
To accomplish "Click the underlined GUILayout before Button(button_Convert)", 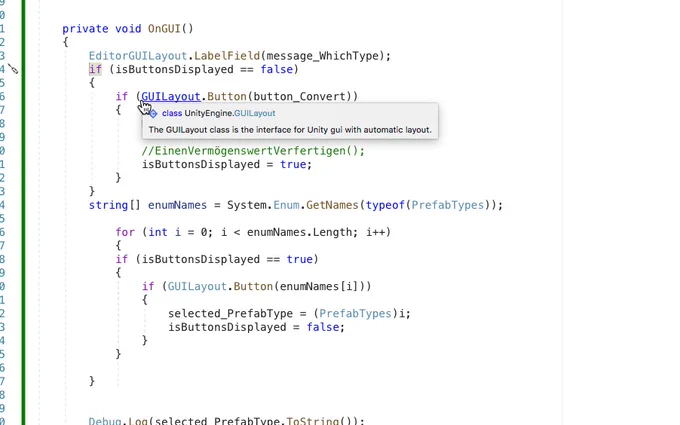I will [171, 96].
